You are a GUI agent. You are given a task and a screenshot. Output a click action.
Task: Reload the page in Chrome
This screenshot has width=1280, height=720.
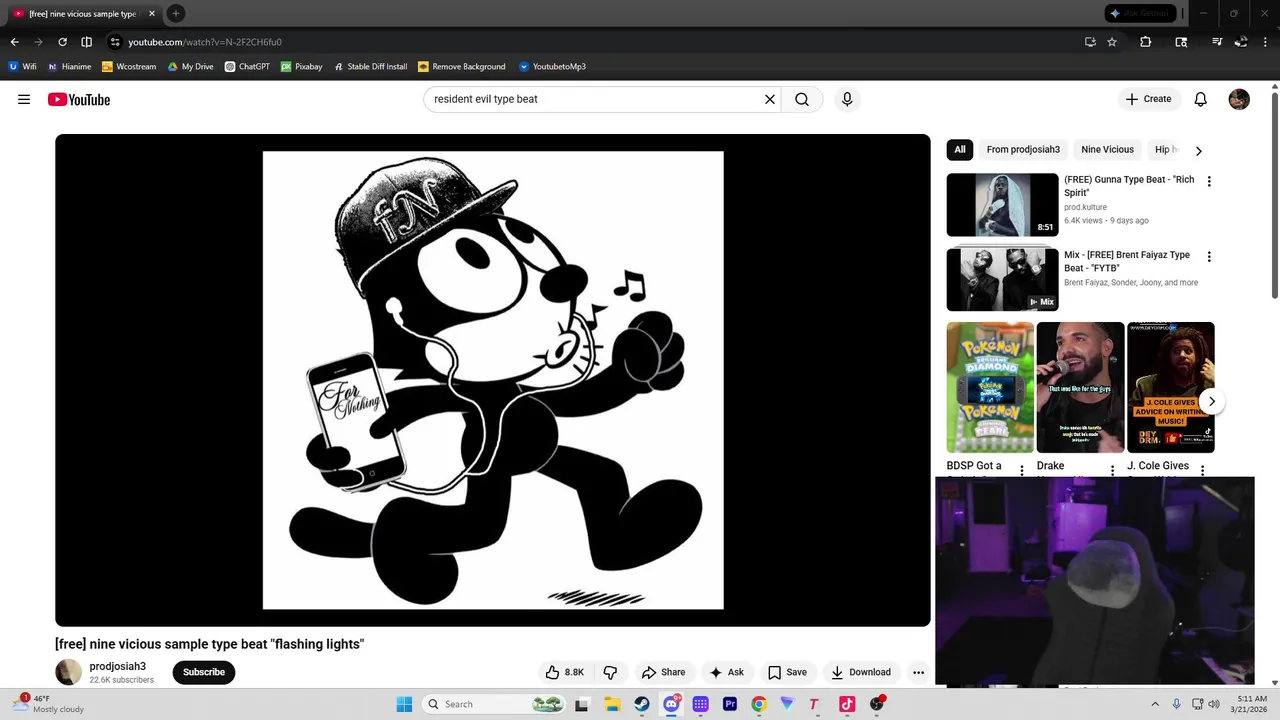click(x=62, y=42)
